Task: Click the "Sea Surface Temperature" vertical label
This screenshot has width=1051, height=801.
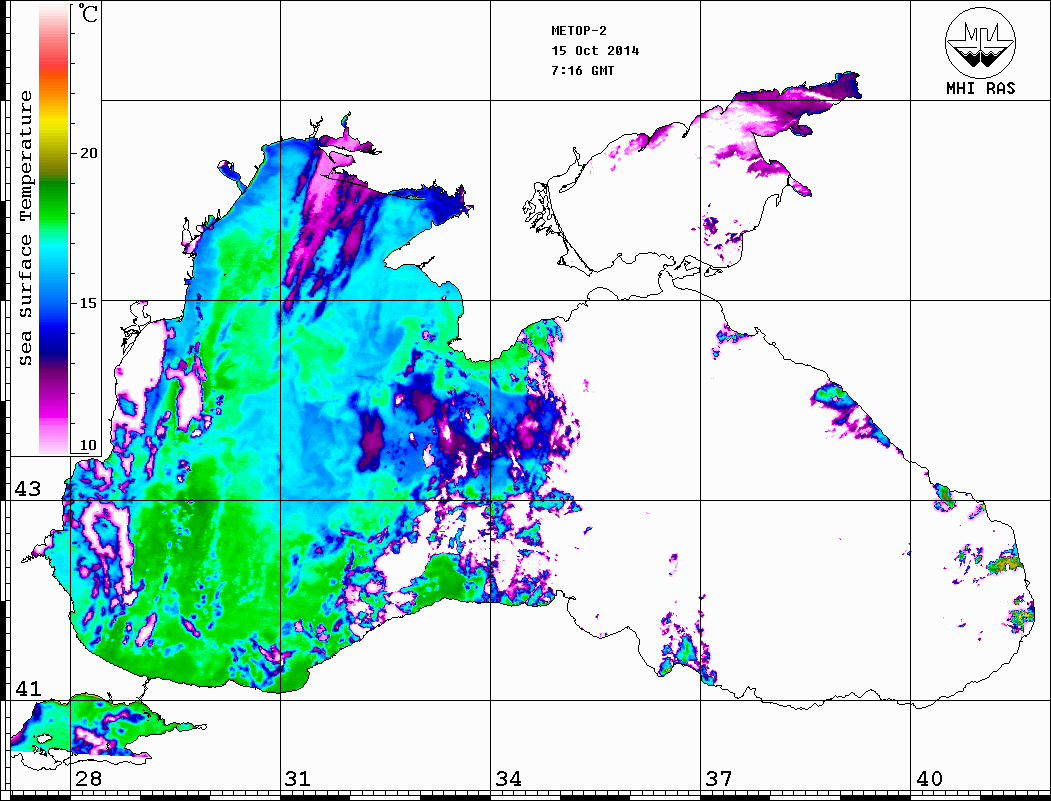Action: (x=25, y=228)
